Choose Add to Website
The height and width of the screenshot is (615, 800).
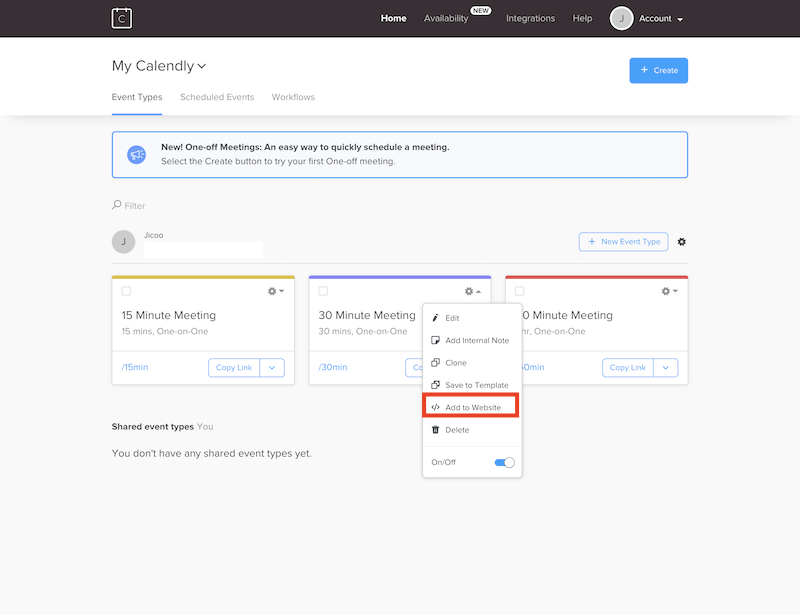click(472, 407)
